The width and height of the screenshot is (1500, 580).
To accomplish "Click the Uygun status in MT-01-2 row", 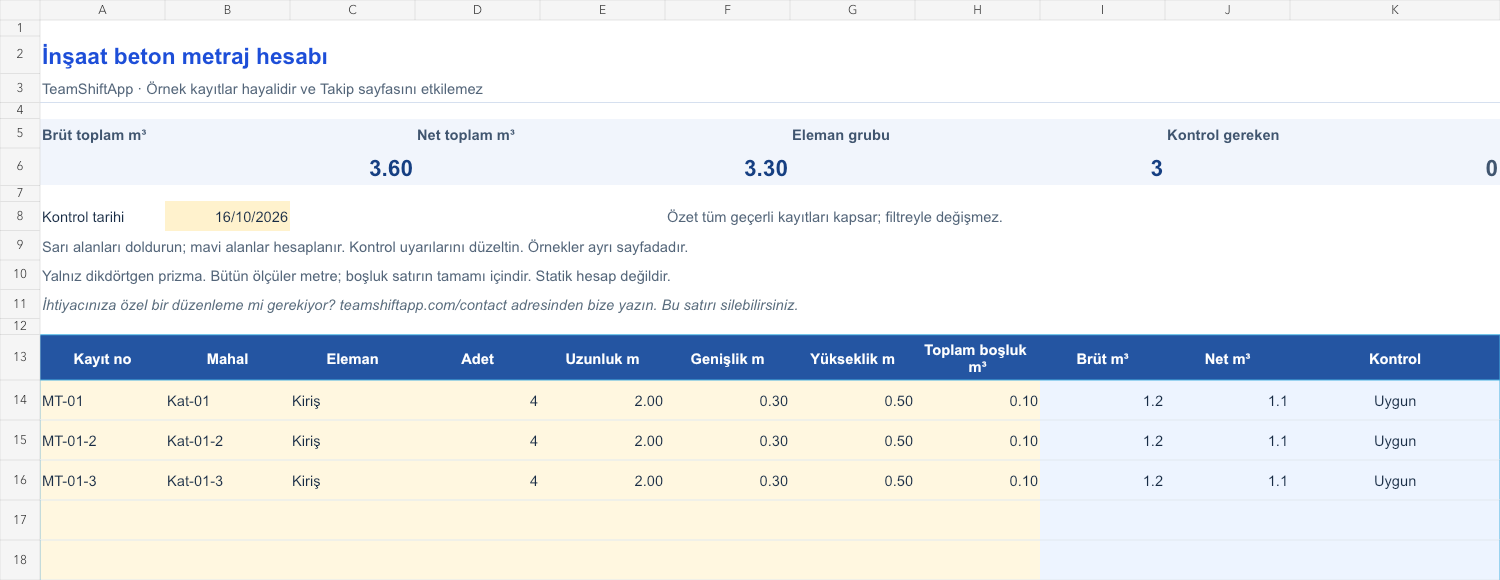I will pos(1395,441).
